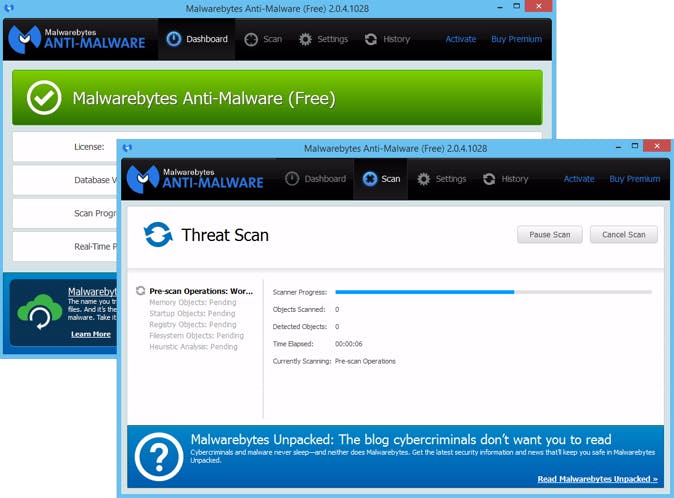Image resolution: width=674 pixels, height=498 pixels.
Task: Click the Filesystem Objects: Pending row
Action: (x=196, y=336)
